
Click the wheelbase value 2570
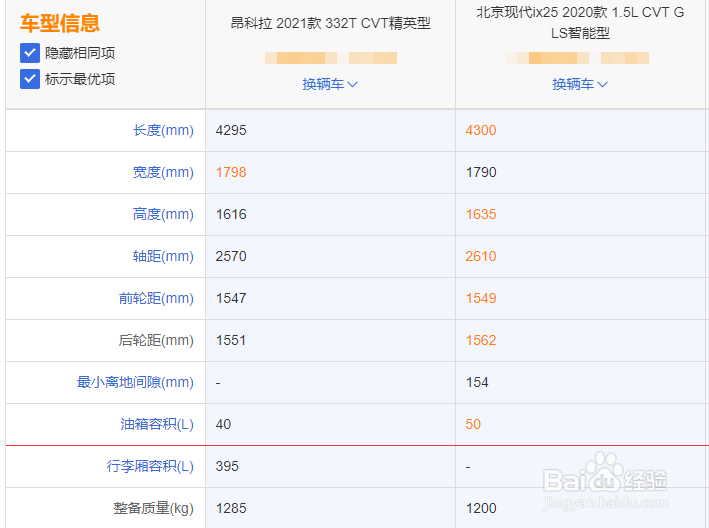(231, 256)
